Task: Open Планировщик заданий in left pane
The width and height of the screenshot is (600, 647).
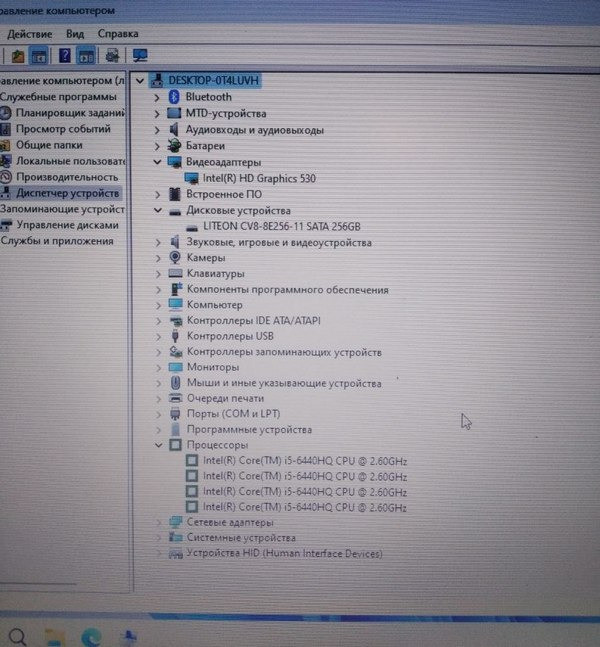Action: click(70, 113)
